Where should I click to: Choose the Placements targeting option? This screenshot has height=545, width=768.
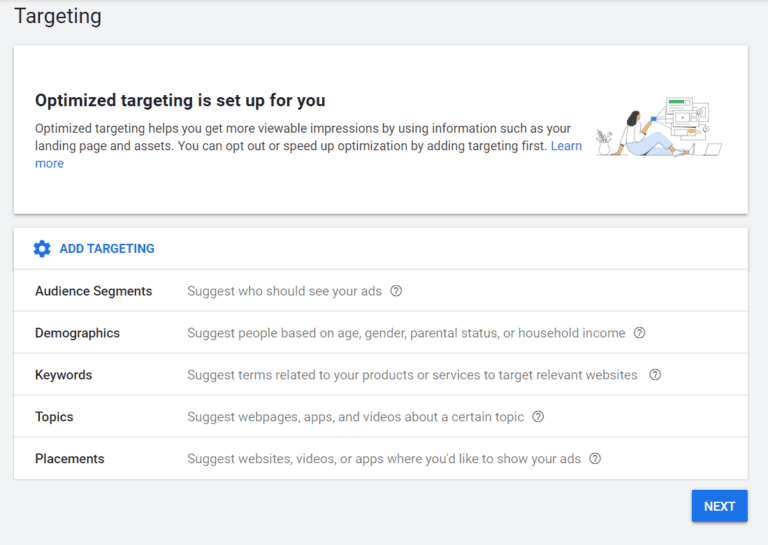point(69,459)
